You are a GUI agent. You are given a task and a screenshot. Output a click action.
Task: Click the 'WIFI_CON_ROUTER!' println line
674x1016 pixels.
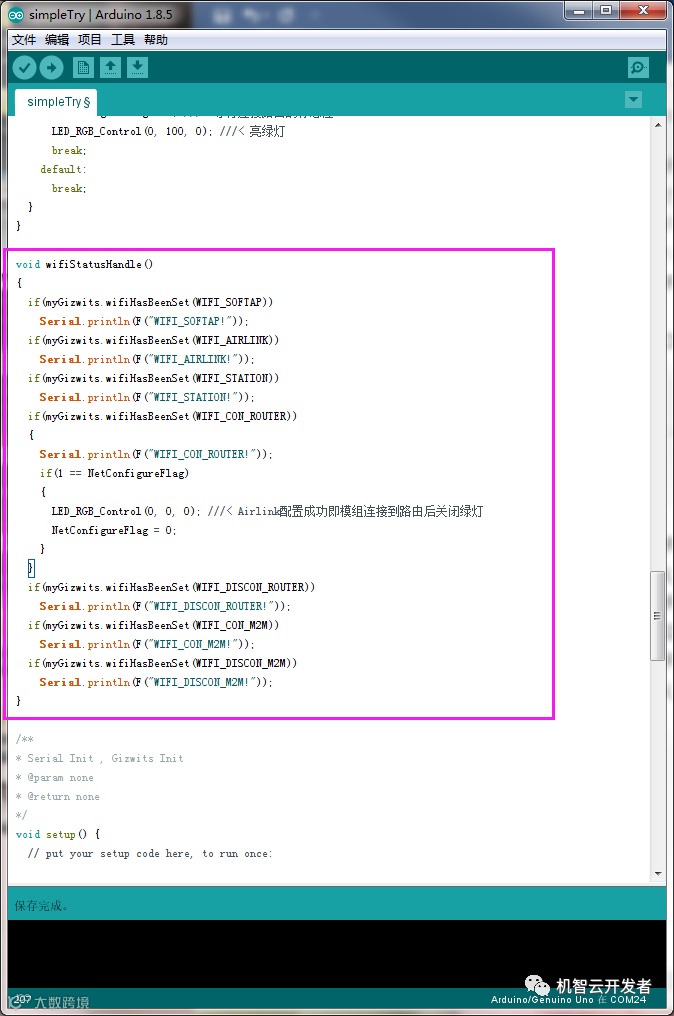tap(156, 454)
